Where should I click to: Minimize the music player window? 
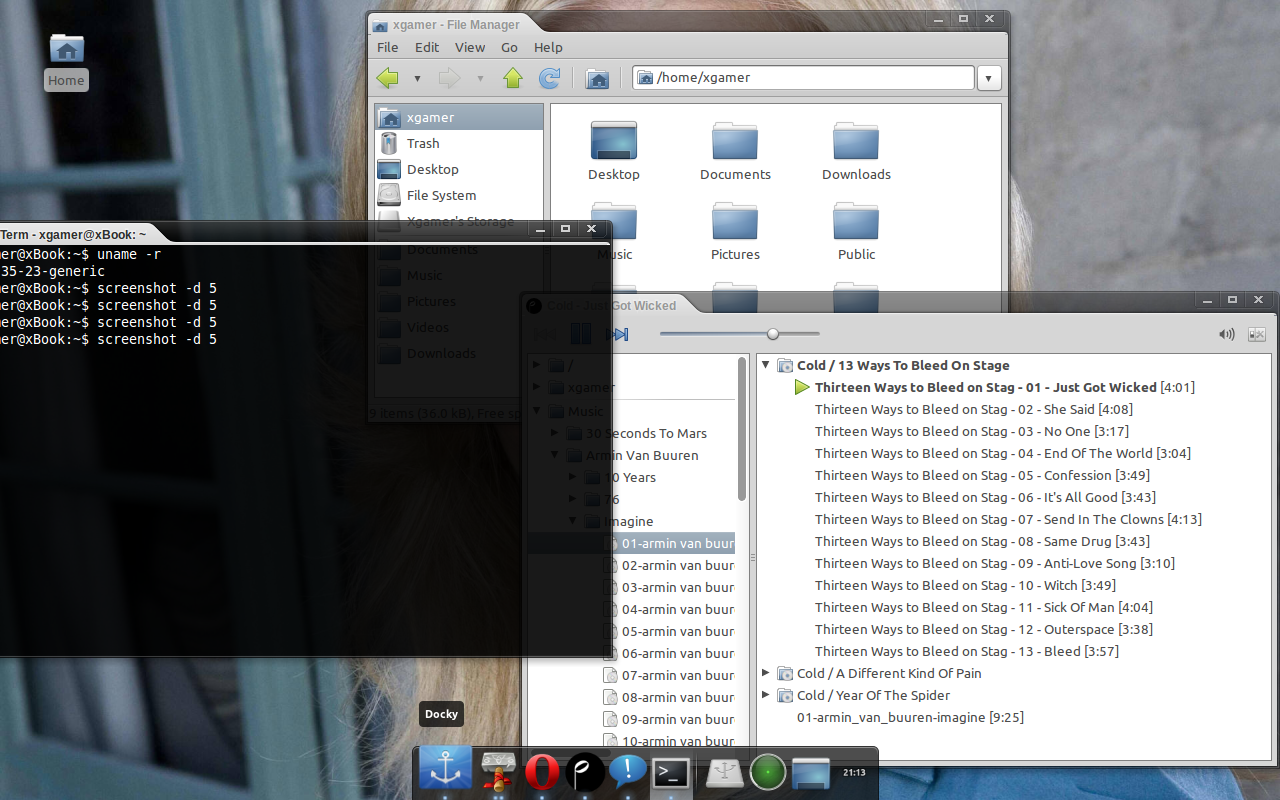coord(1206,299)
